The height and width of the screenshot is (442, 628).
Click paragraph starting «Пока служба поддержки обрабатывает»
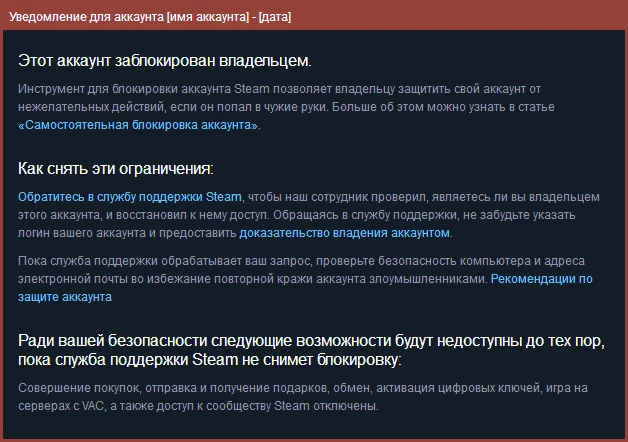coord(305,279)
